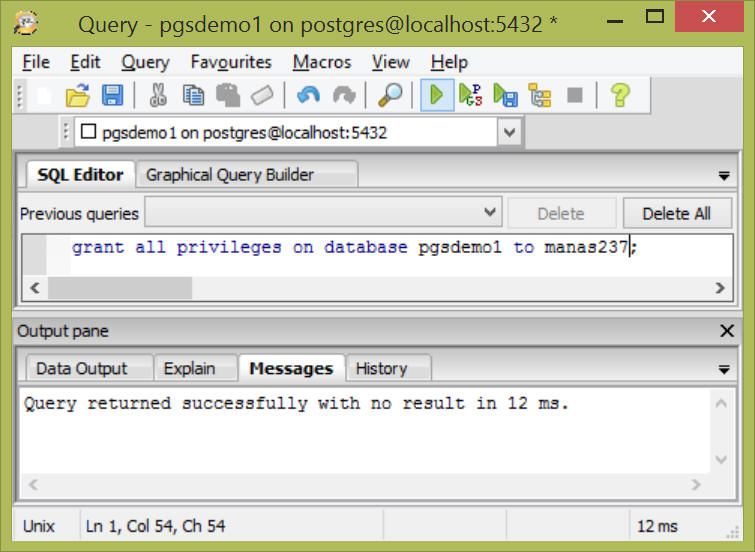Show the History tab

(x=388, y=368)
